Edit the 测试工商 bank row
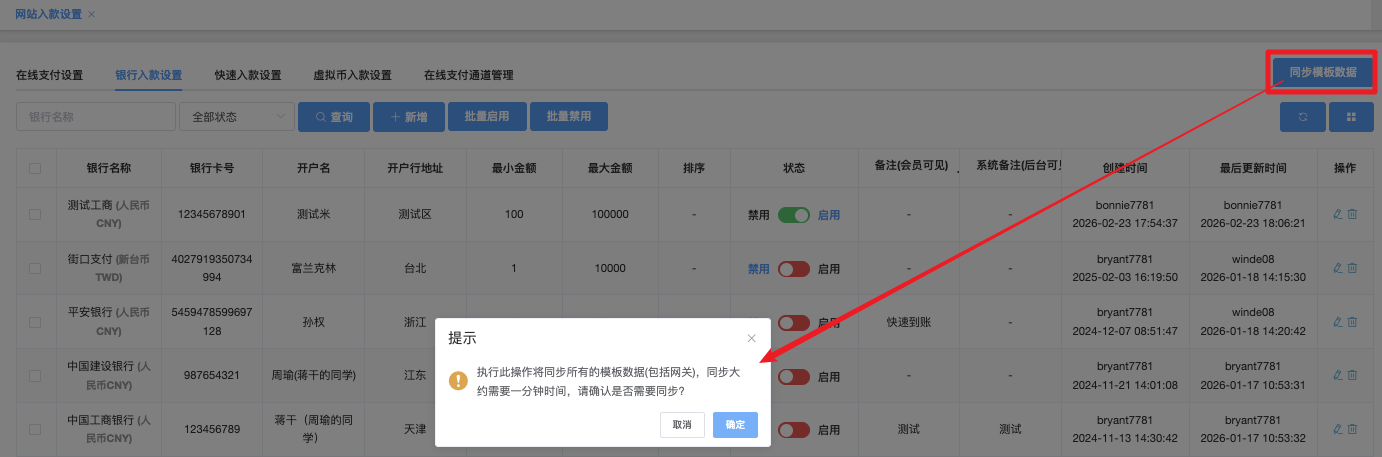Viewport: 1382px width, 457px height. tap(1338, 214)
